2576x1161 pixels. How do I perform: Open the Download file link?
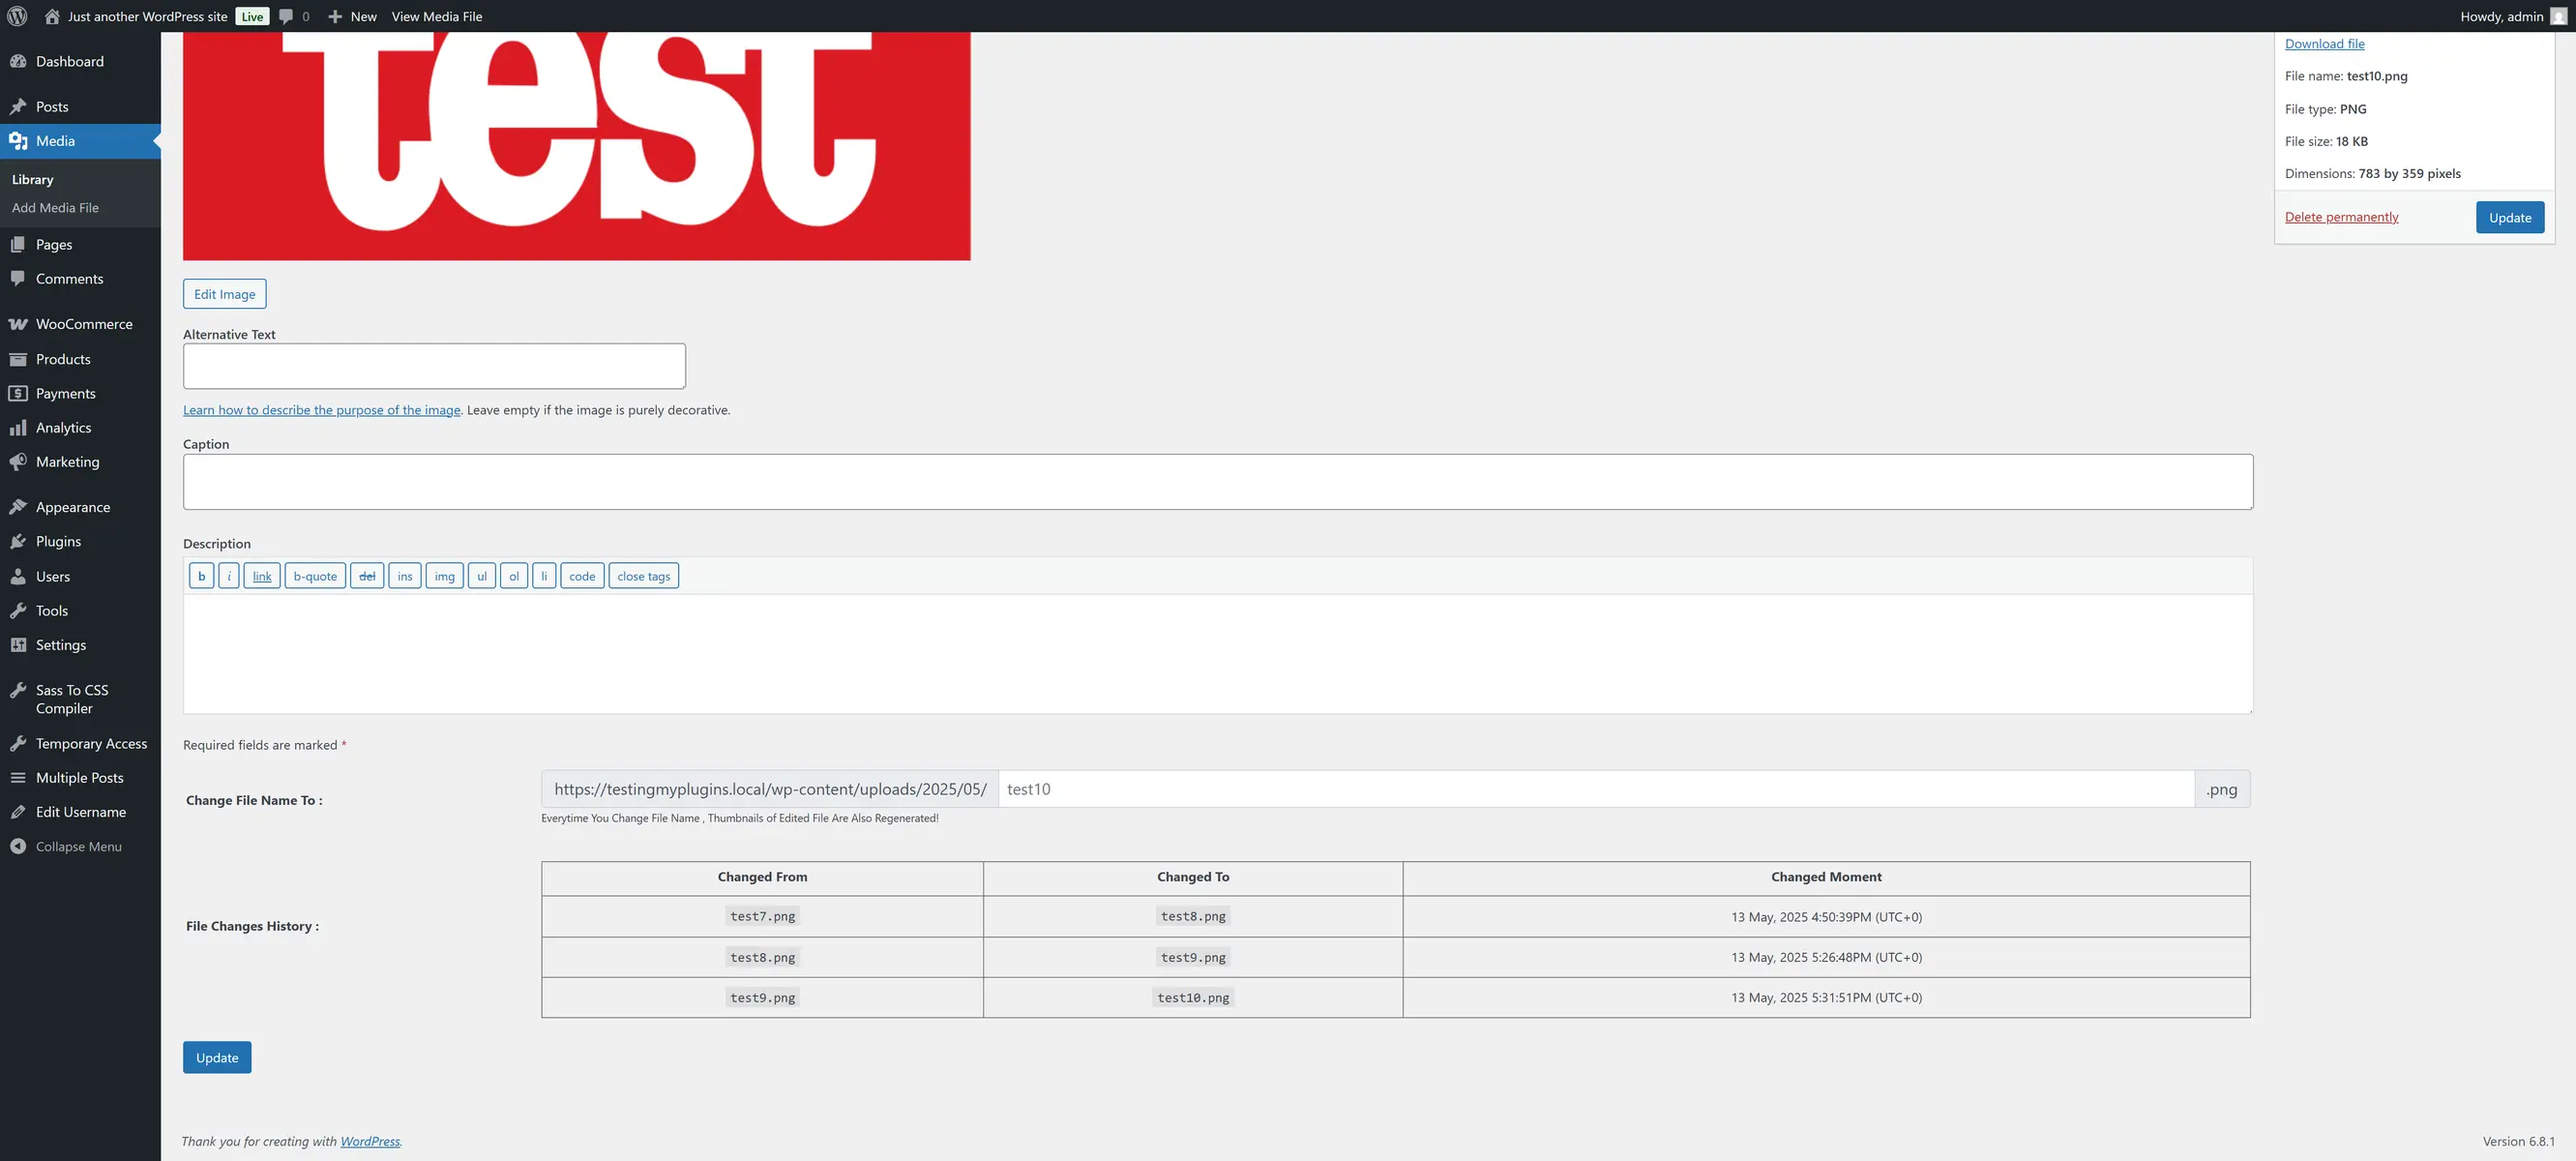(x=2324, y=43)
